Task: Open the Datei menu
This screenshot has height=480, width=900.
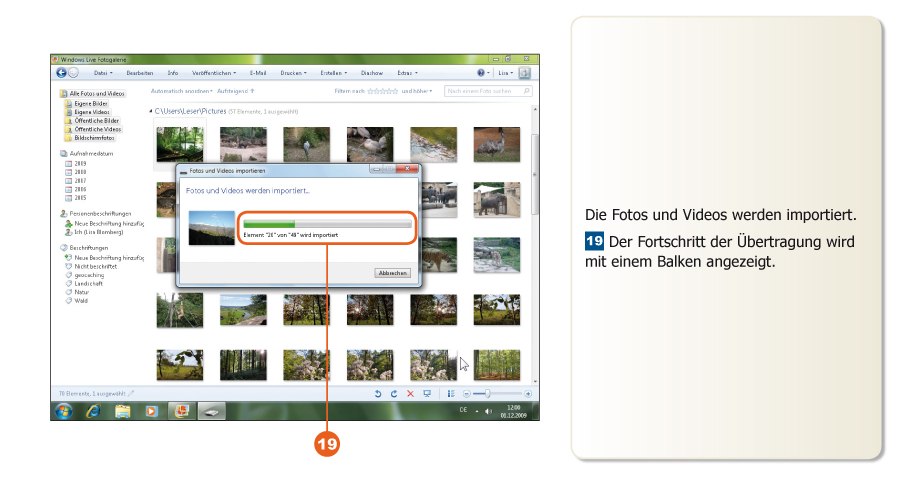Action: pyautogui.click(x=102, y=73)
